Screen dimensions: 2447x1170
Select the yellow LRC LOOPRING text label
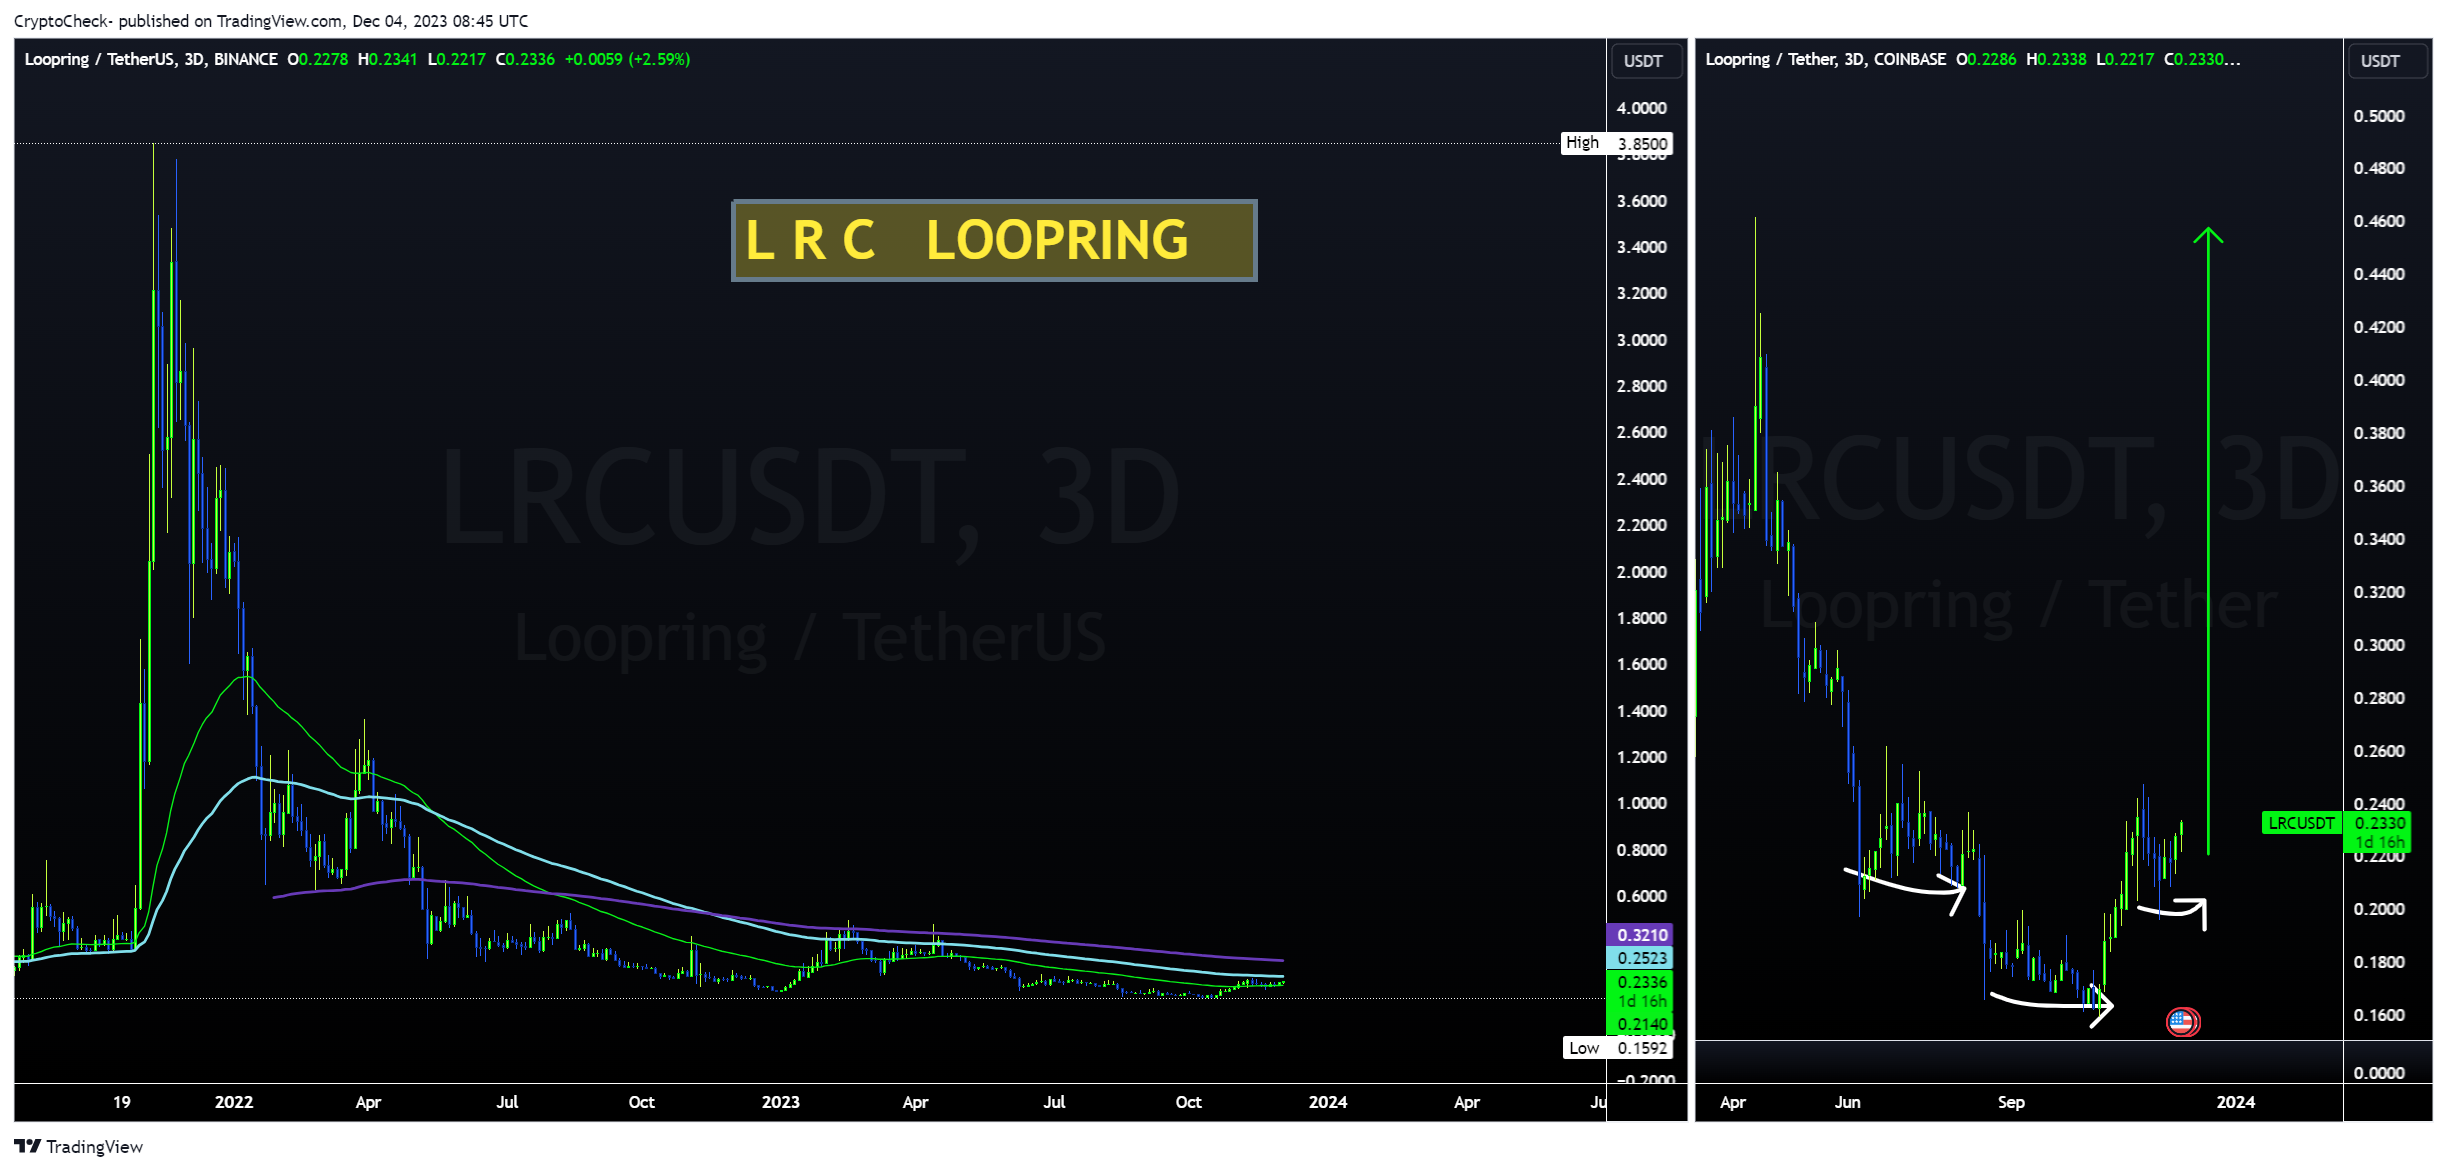coord(994,240)
